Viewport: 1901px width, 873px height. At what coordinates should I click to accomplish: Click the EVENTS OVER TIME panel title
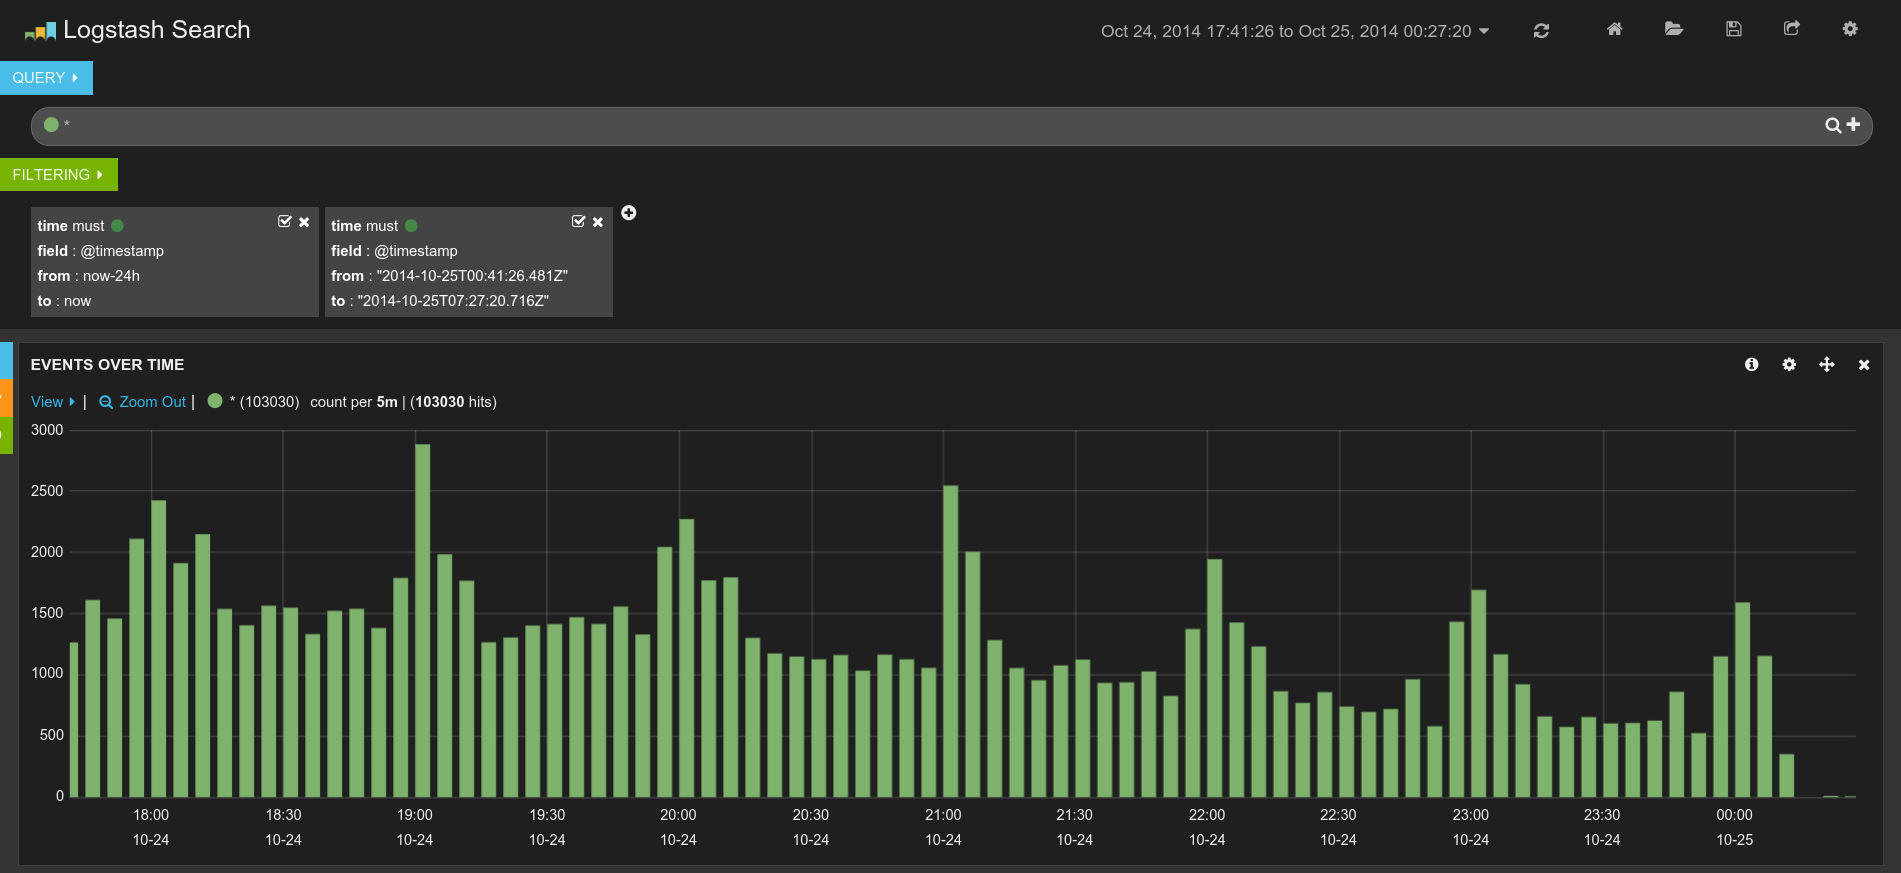click(x=107, y=365)
